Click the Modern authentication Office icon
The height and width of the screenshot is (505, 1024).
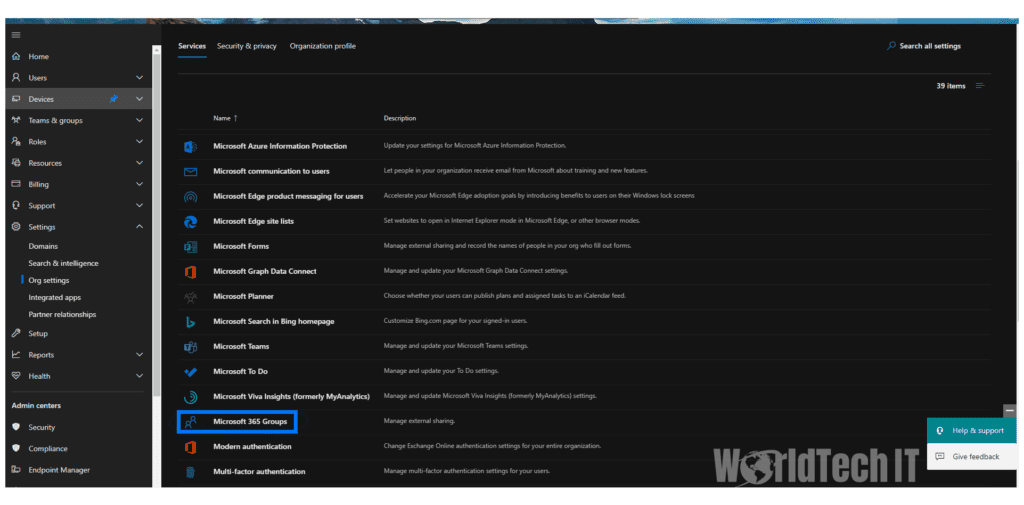(x=190, y=447)
